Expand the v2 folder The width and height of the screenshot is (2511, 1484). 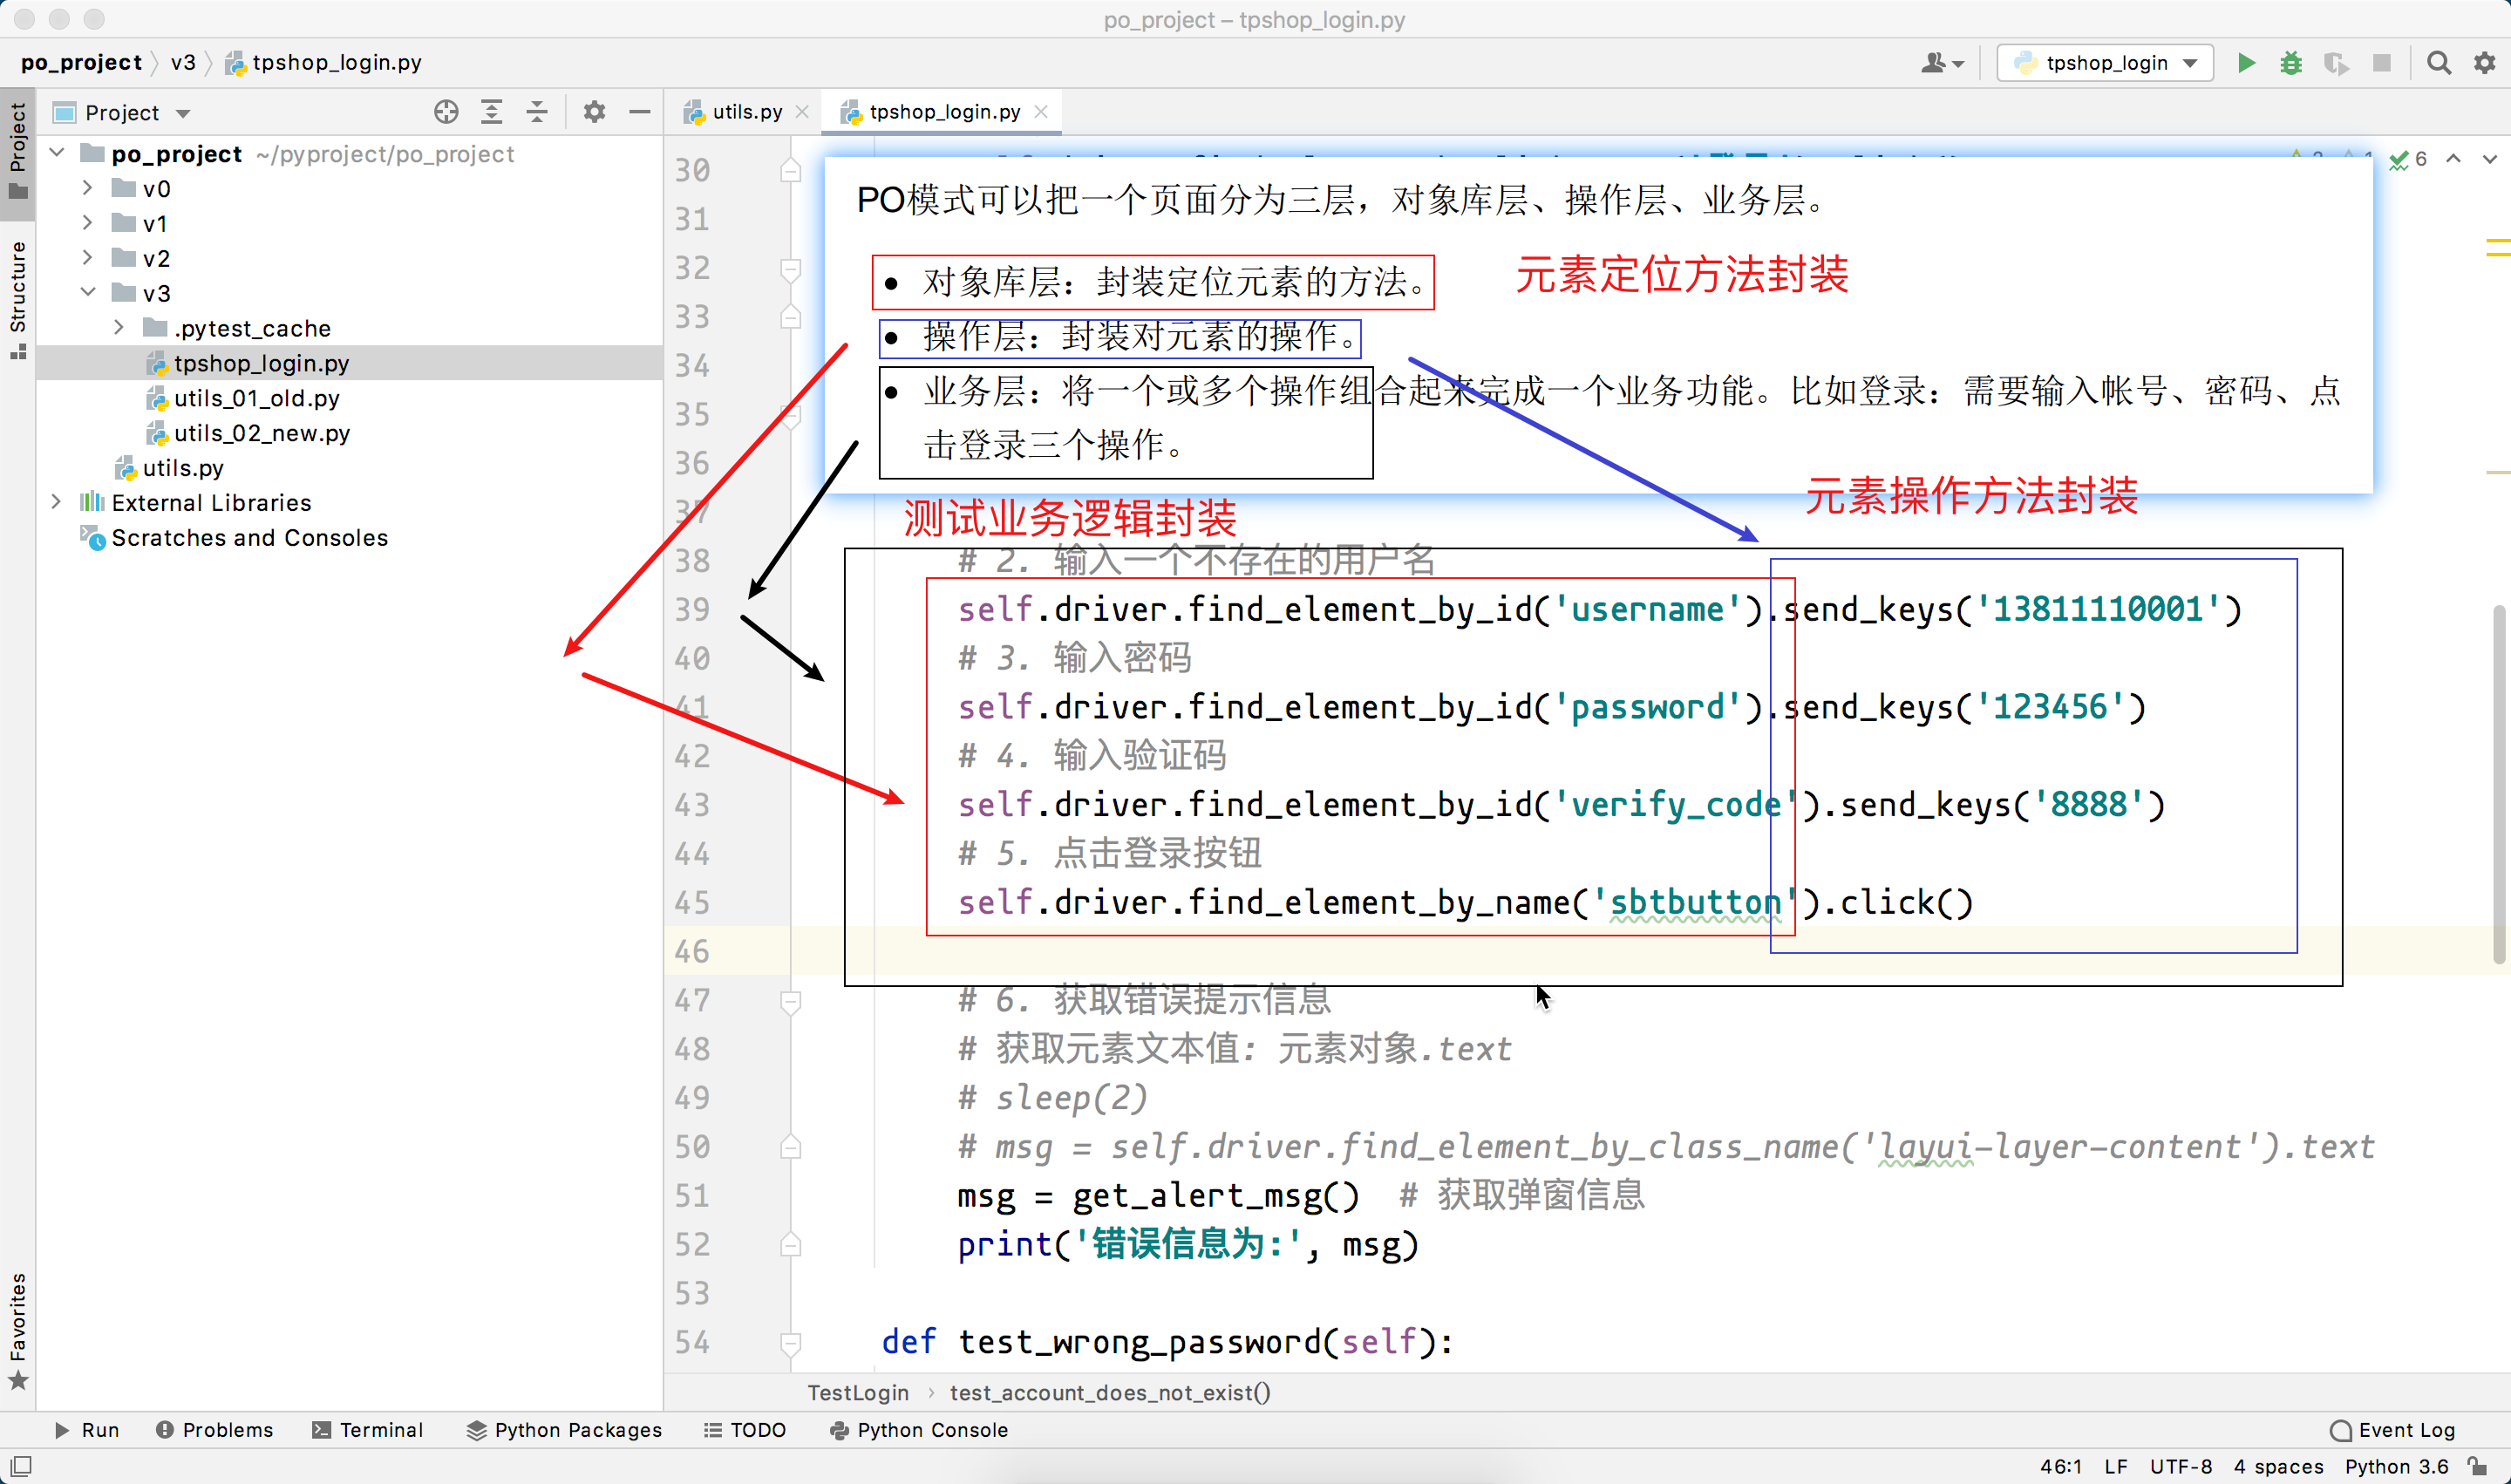pyautogui.click(x=88, y=258)
